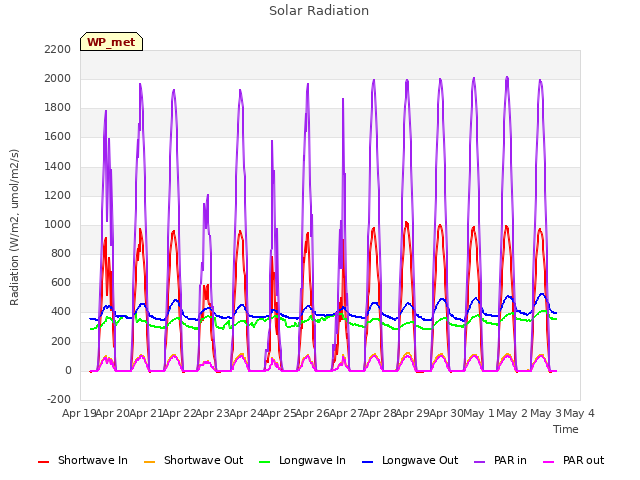640x480 pixels.
Task: Click the green Longwave In legend swatch
Action: tap(264, 462)
